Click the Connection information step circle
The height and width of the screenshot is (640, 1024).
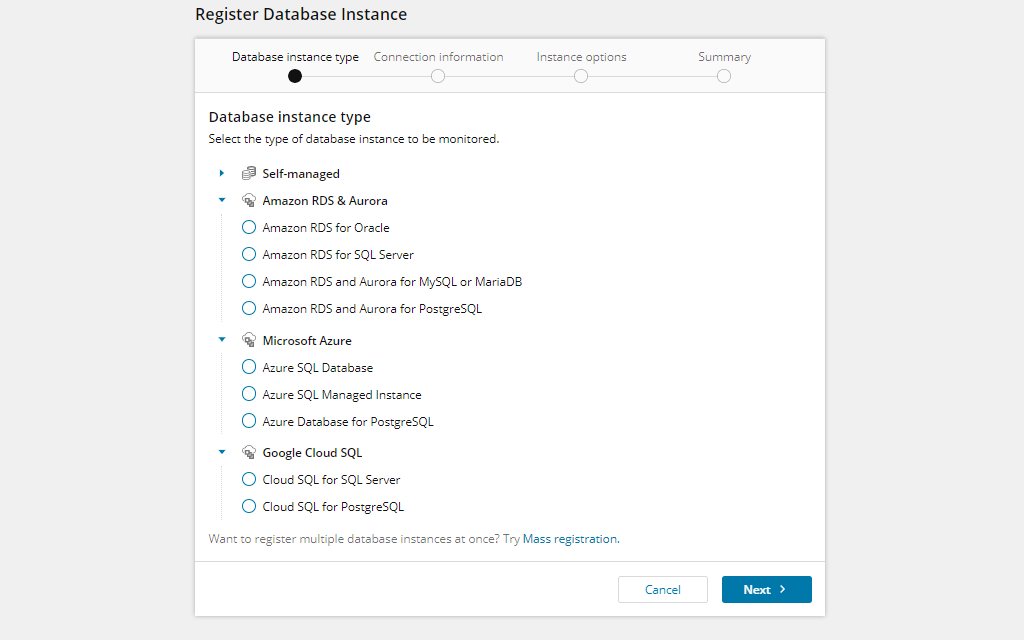point(437,75)
